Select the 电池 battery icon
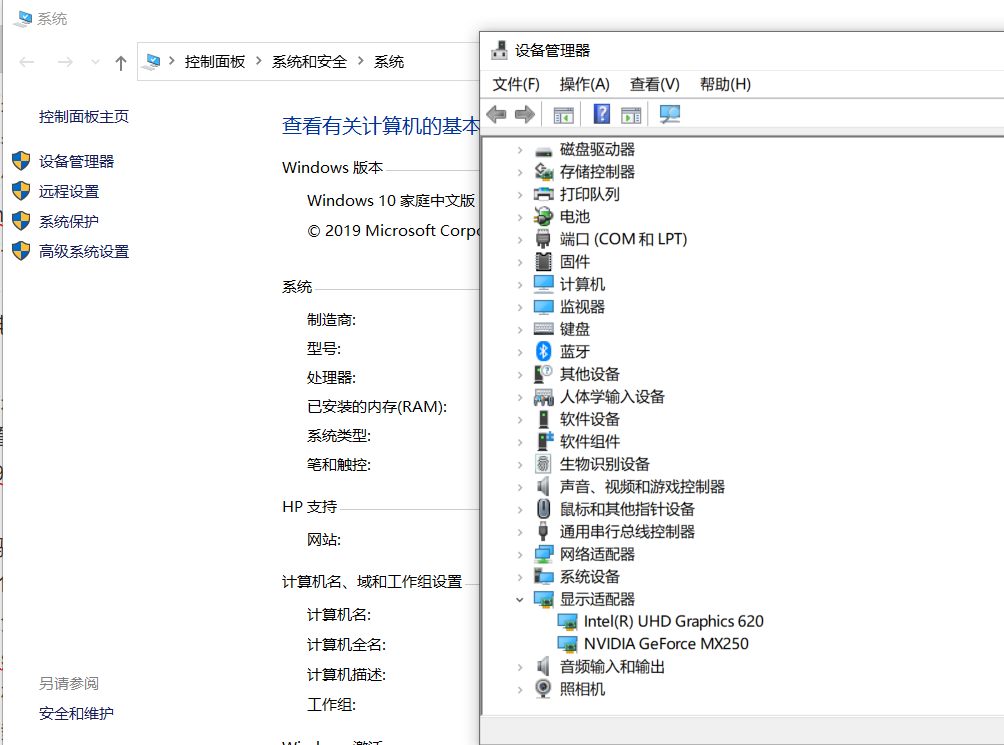The height and width of the screenshot is (745, 1004). click(x=544, y=217)
